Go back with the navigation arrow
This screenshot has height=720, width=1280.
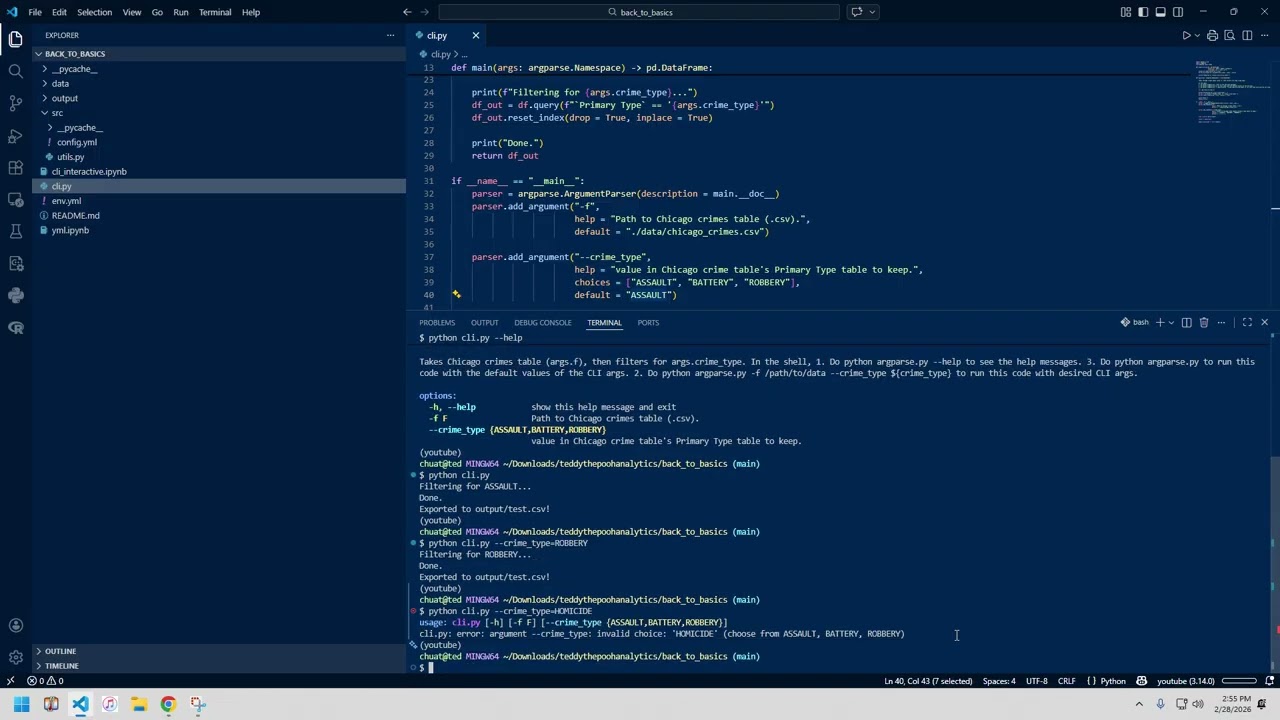[407, 12]
